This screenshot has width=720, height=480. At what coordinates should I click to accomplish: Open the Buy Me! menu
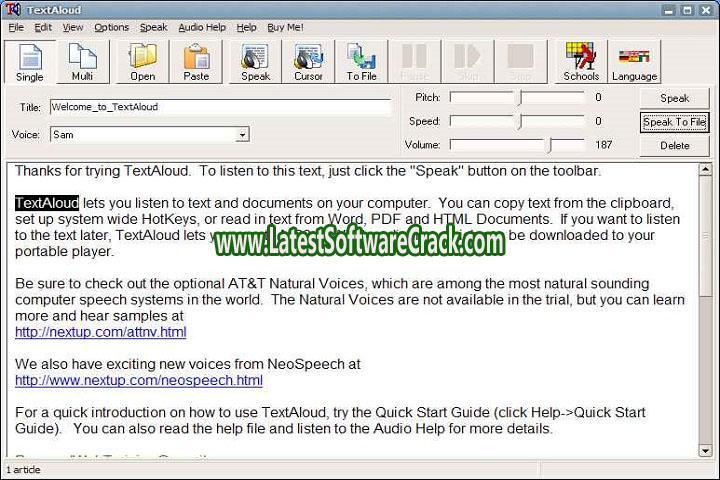click(x=285, y=28)
